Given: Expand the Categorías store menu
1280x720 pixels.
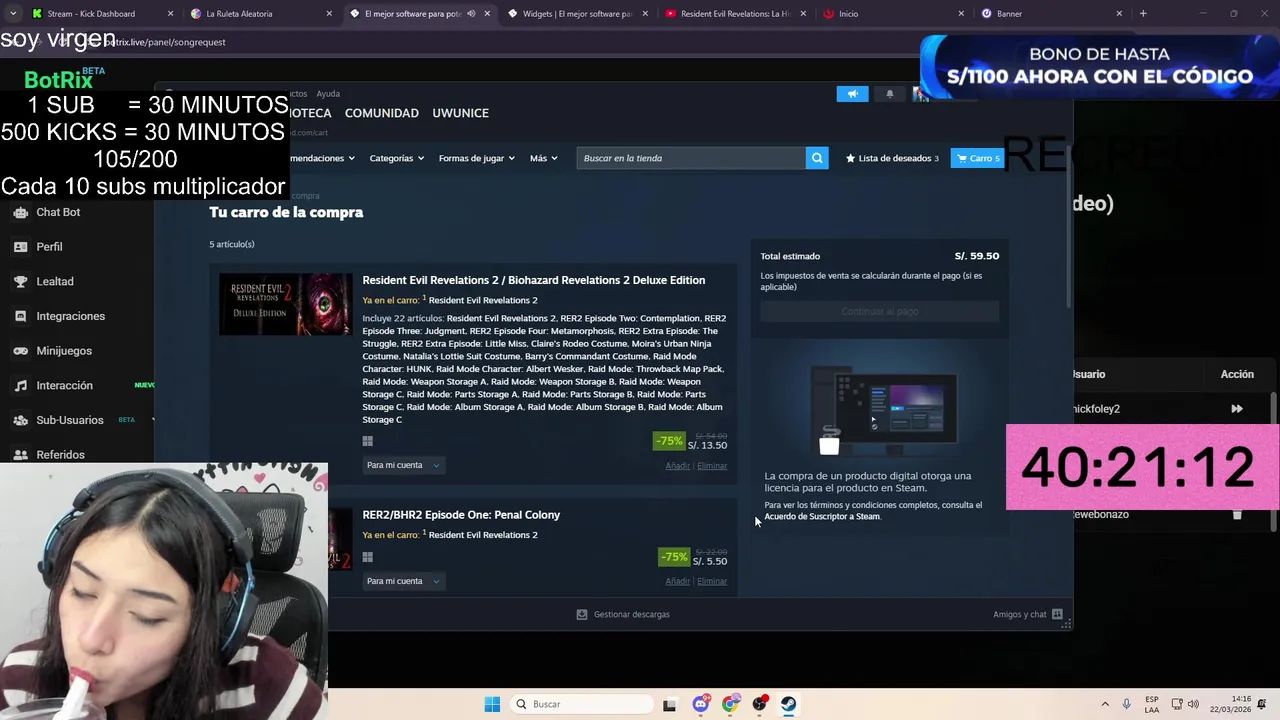Looking at the screenshot, I should pos(396,158).
